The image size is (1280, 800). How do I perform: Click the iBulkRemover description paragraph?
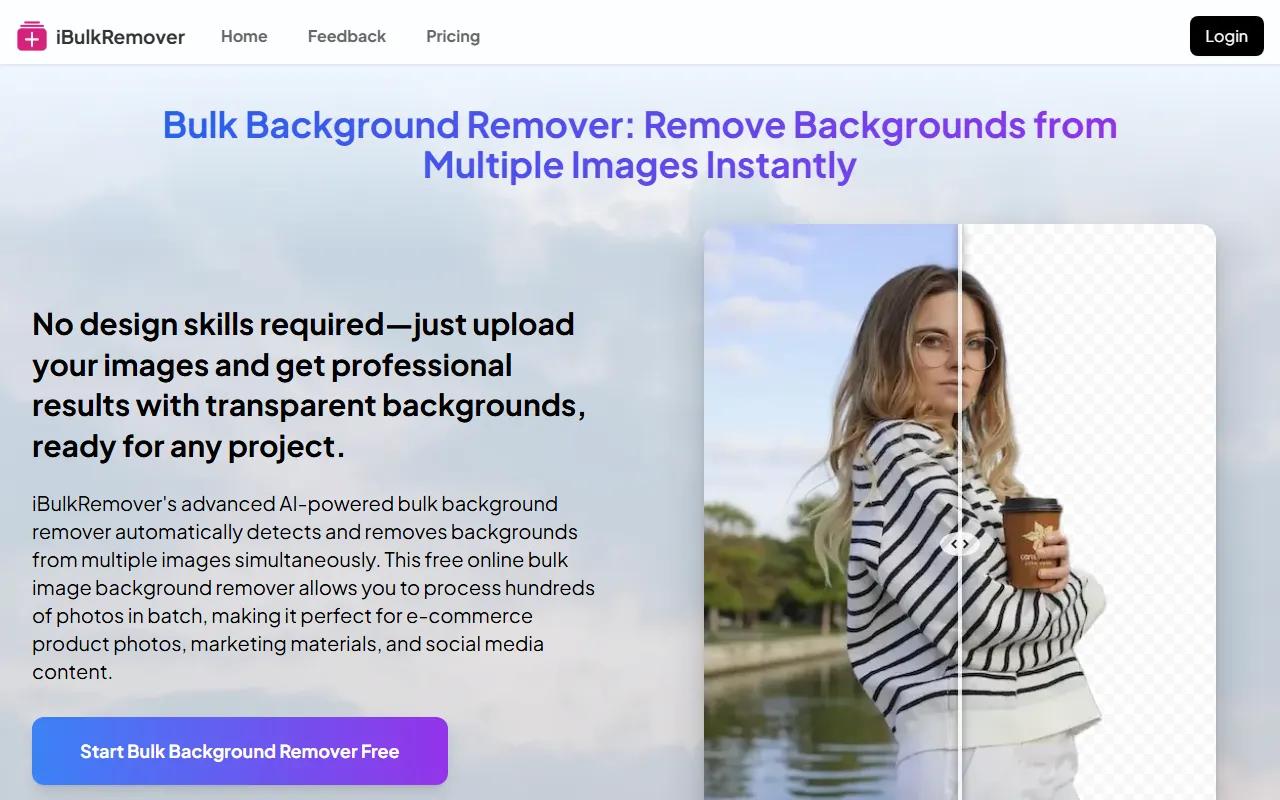point(313,587)
